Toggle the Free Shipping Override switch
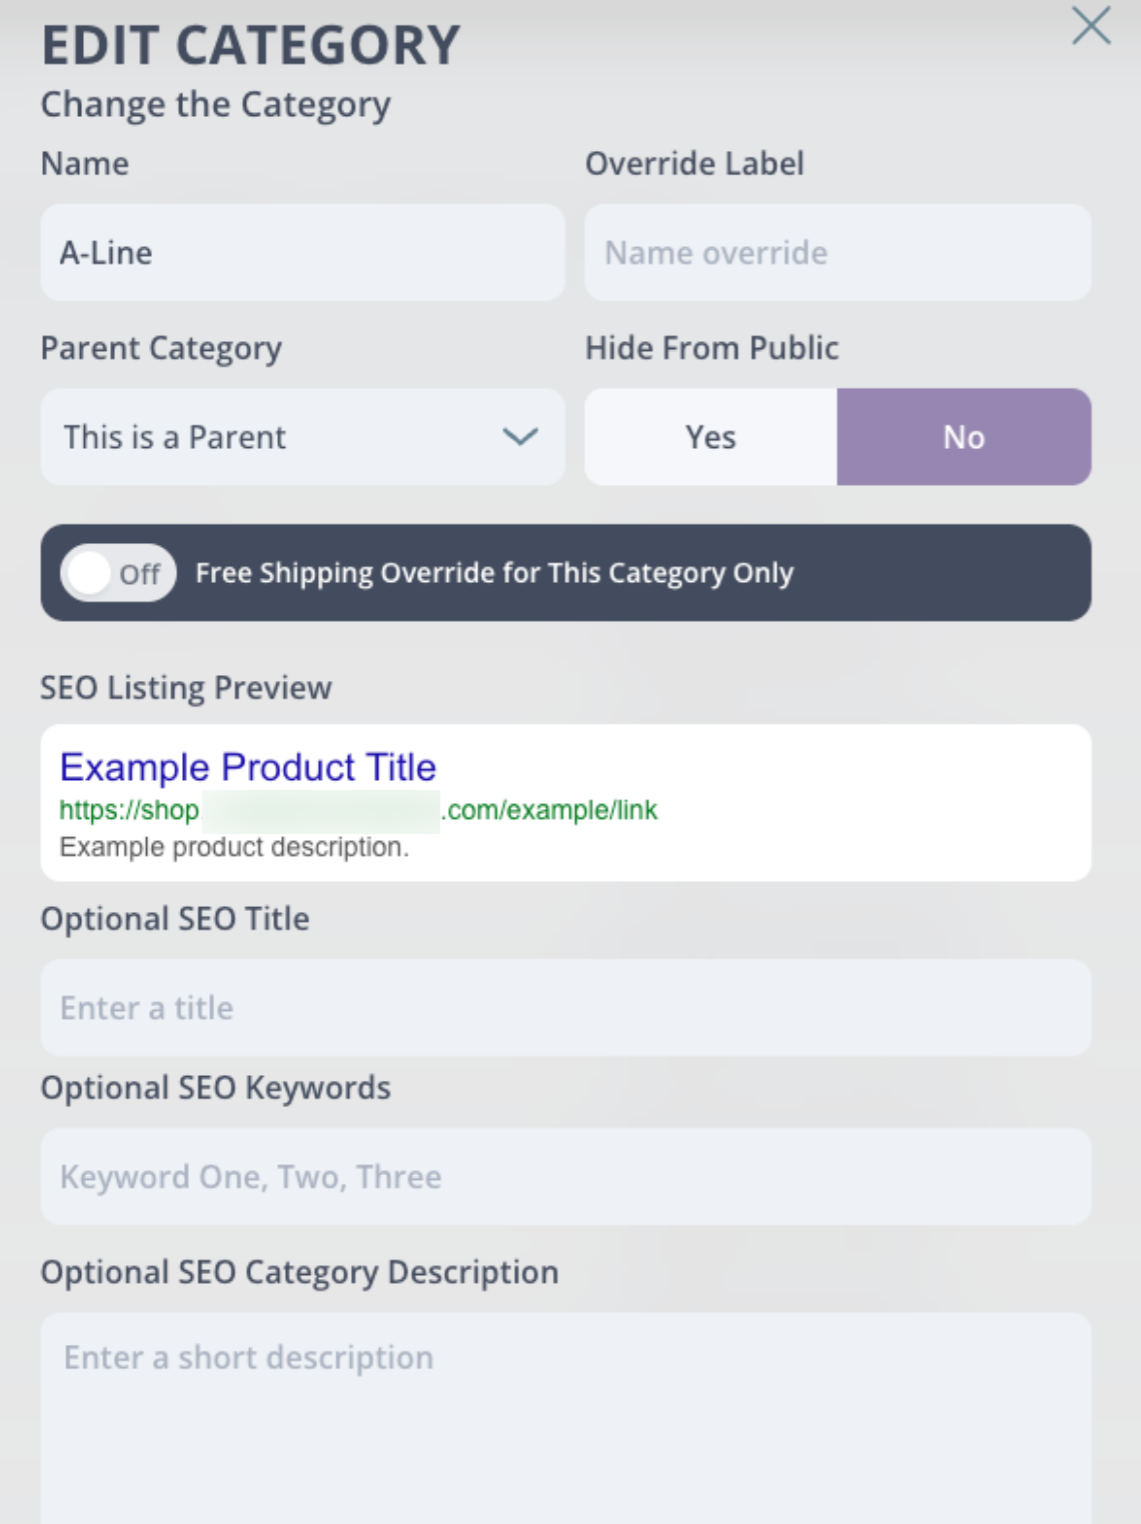This screenshot has width=1141, height=1524. [x=118, y=573]
